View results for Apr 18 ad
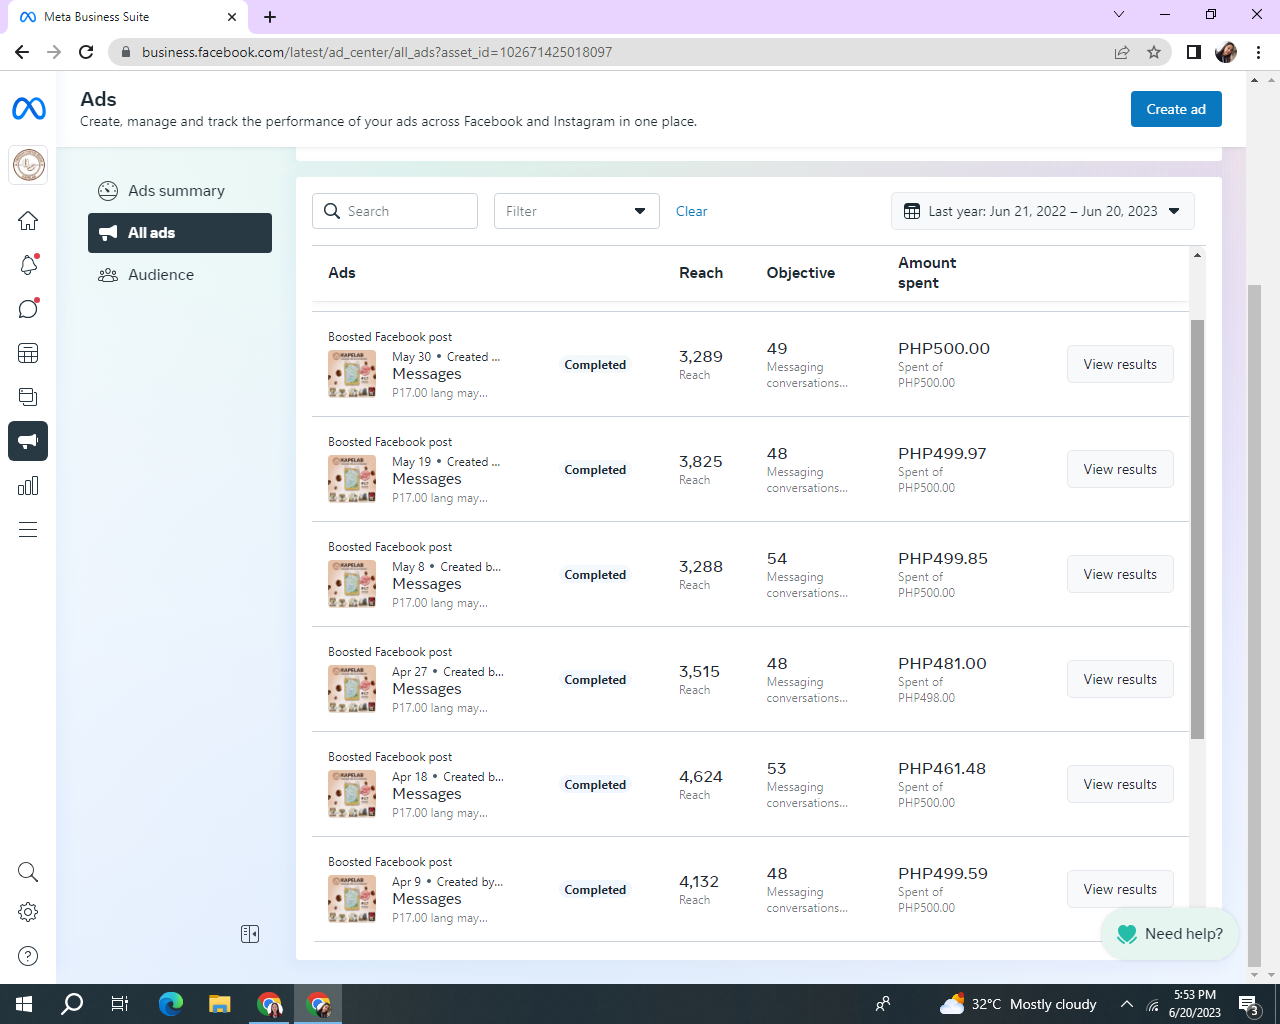This screenshot has width=1280, height=1024. [x=1120, y=784]
